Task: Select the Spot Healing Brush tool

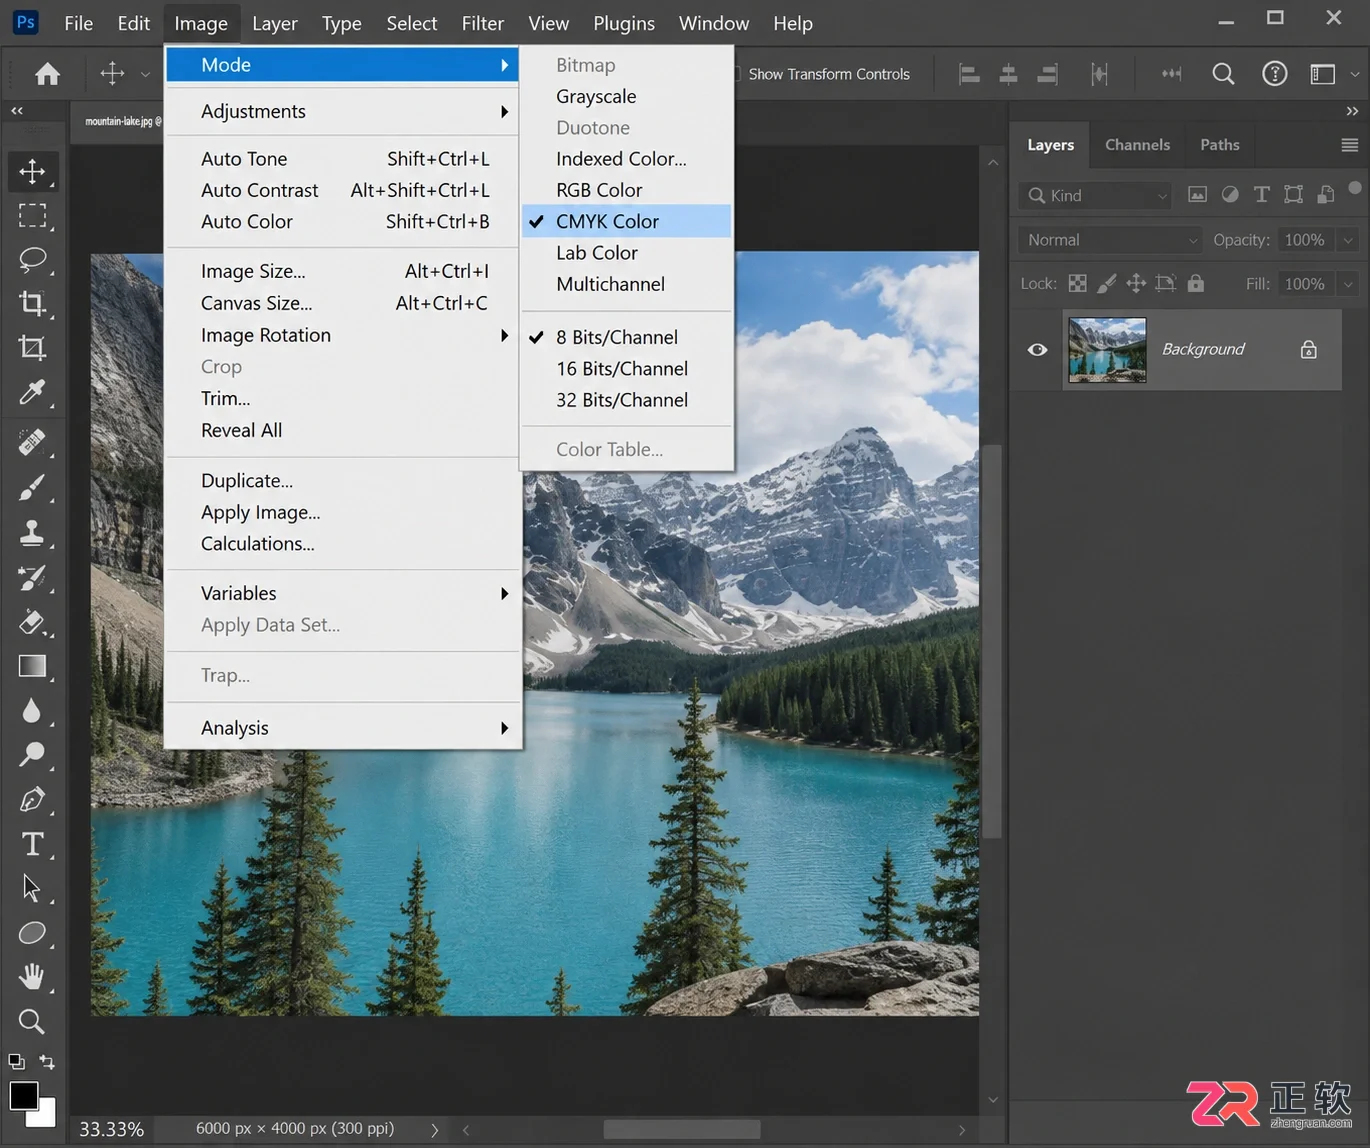Action: (32, 442)
